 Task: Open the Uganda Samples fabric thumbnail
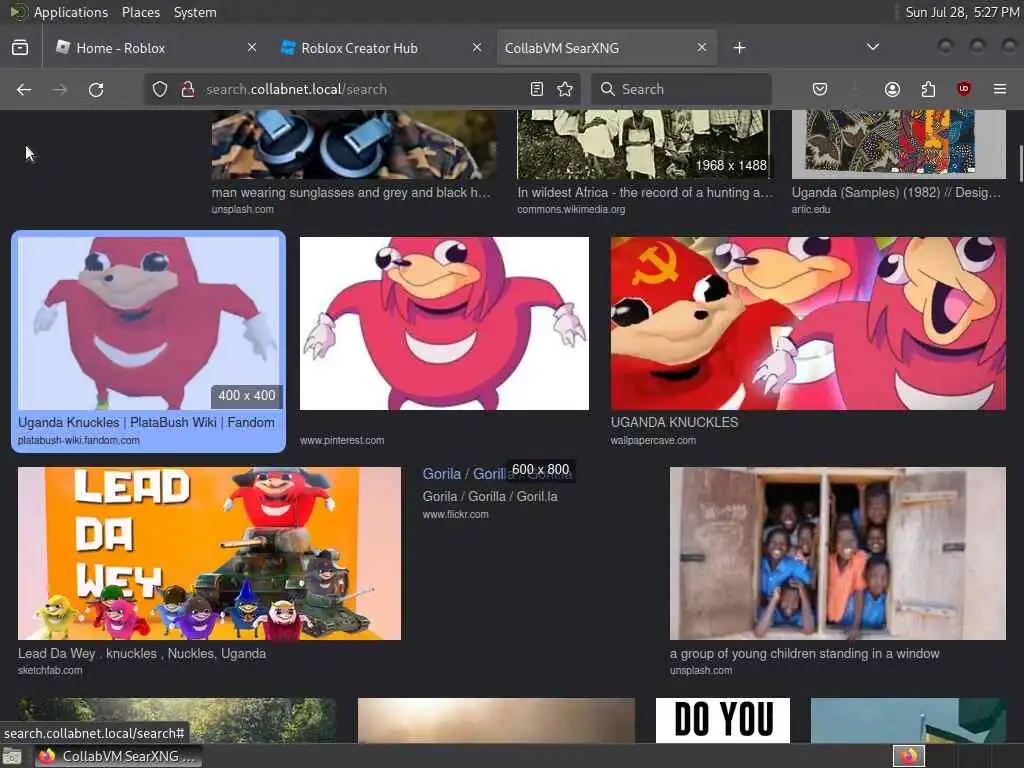(899, 144)
